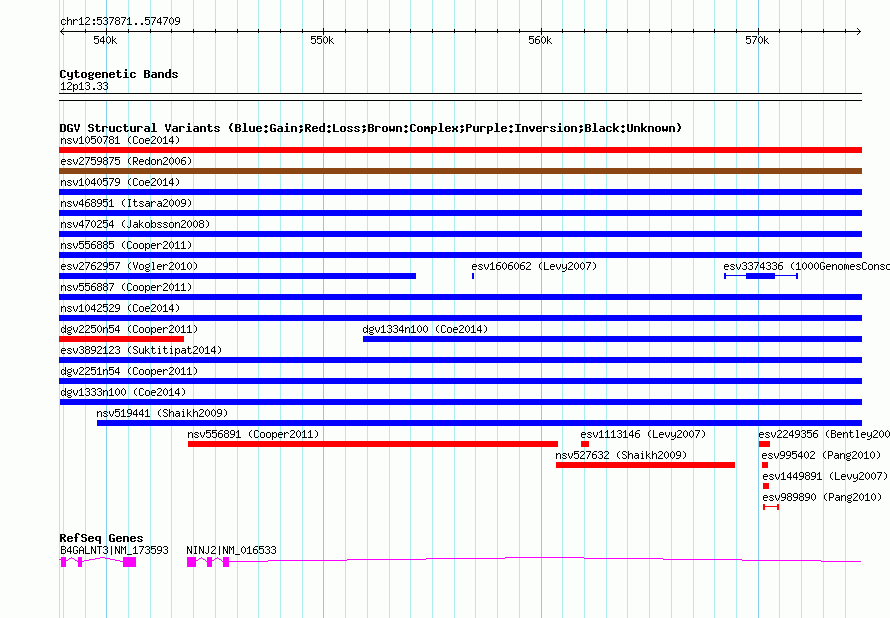Click the tiny blue mark under esv1606062
The height and width of the screenshot is (618, 890).
(x=473, y=276)
